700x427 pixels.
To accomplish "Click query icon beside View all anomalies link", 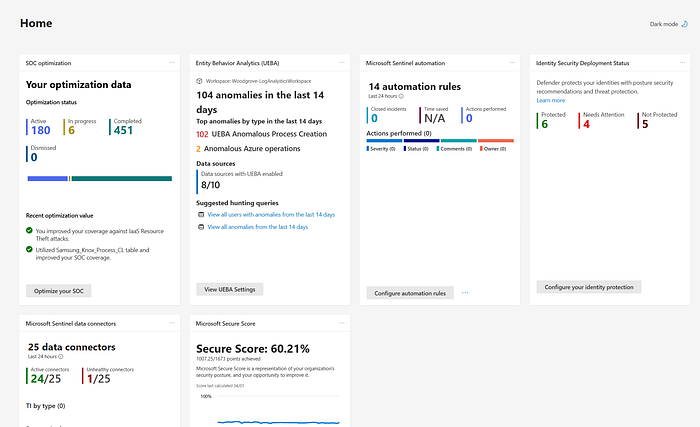I will [x=201, y=227].
